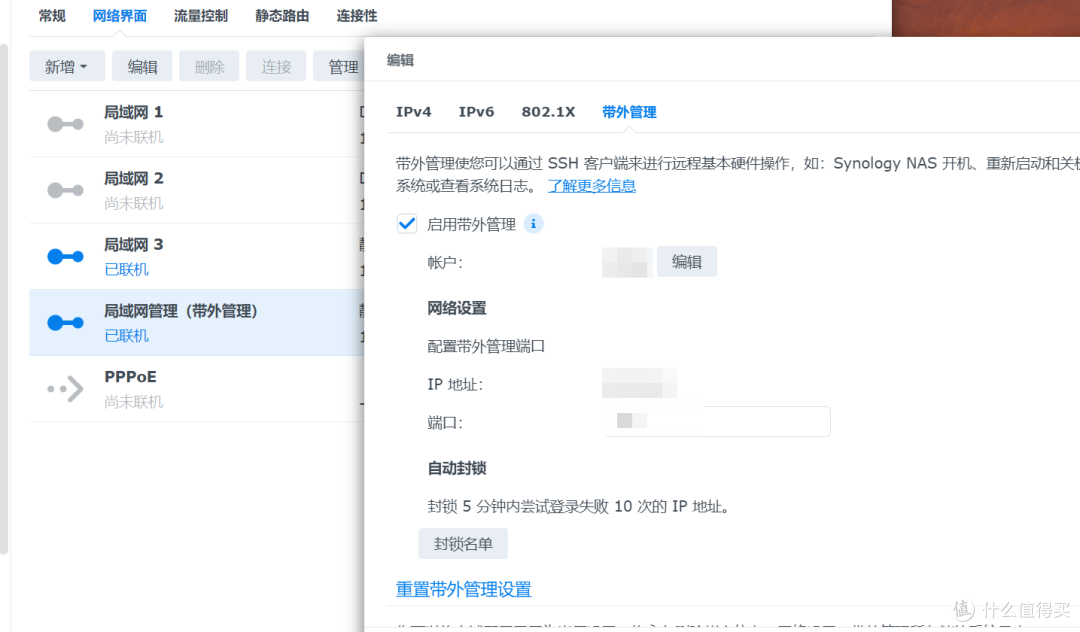1080x632 pixels.
Task: Switch to the IPv4 tab
Action: pyautogui.click(x=413, y=112)
